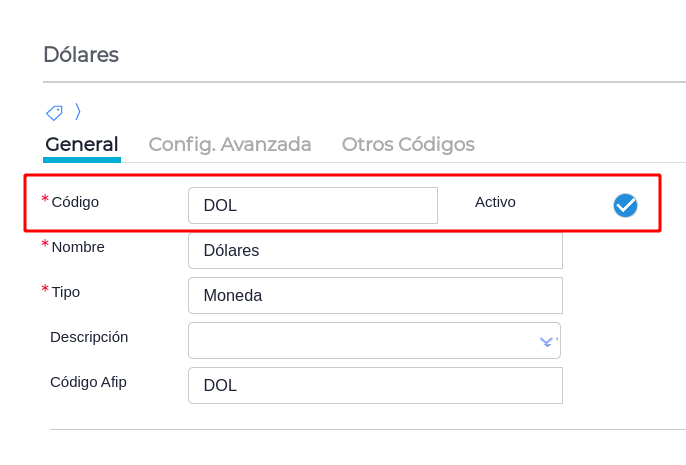The height and width of the screenshot is (465, 686).
Task: Click the Código Afip label
Action: 88,381
